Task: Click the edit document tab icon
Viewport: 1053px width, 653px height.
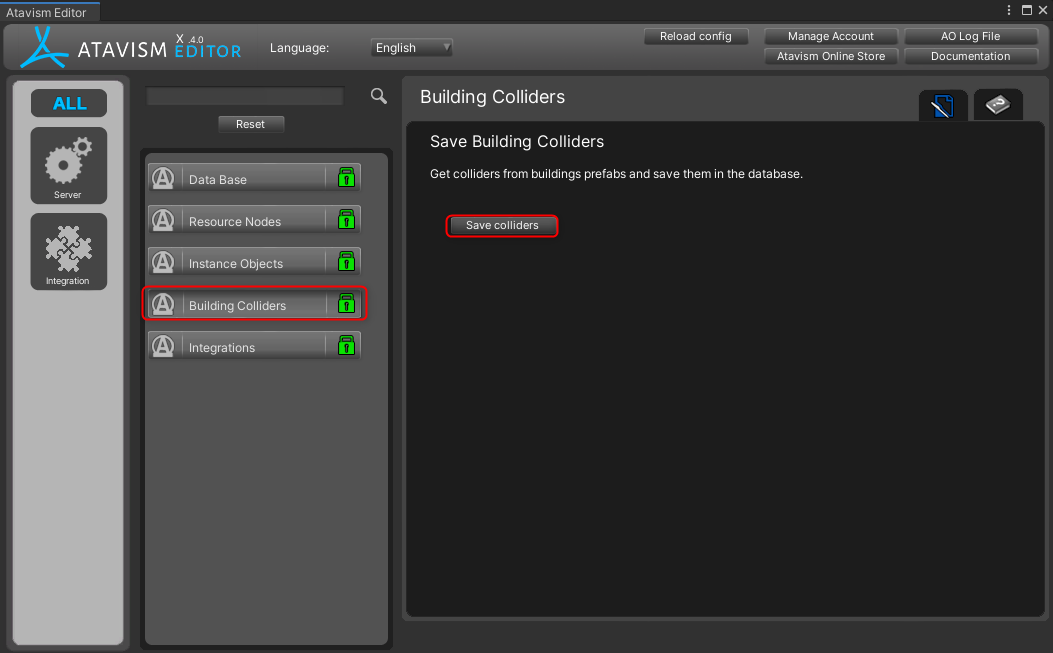Action: point(942,106)
